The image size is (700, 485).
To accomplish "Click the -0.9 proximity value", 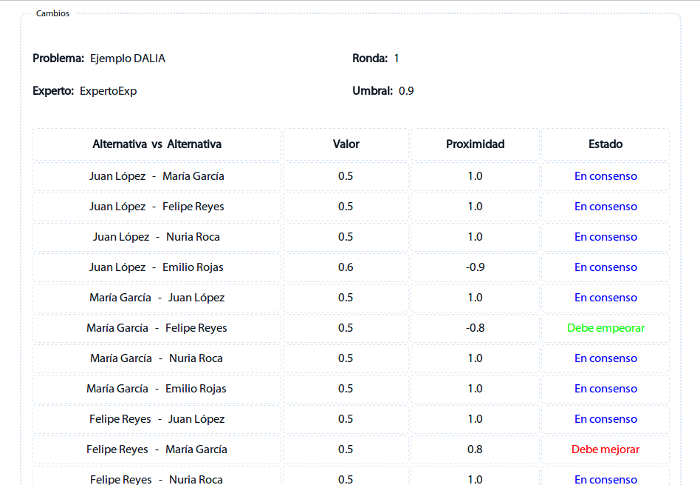I will click(475, 267).
